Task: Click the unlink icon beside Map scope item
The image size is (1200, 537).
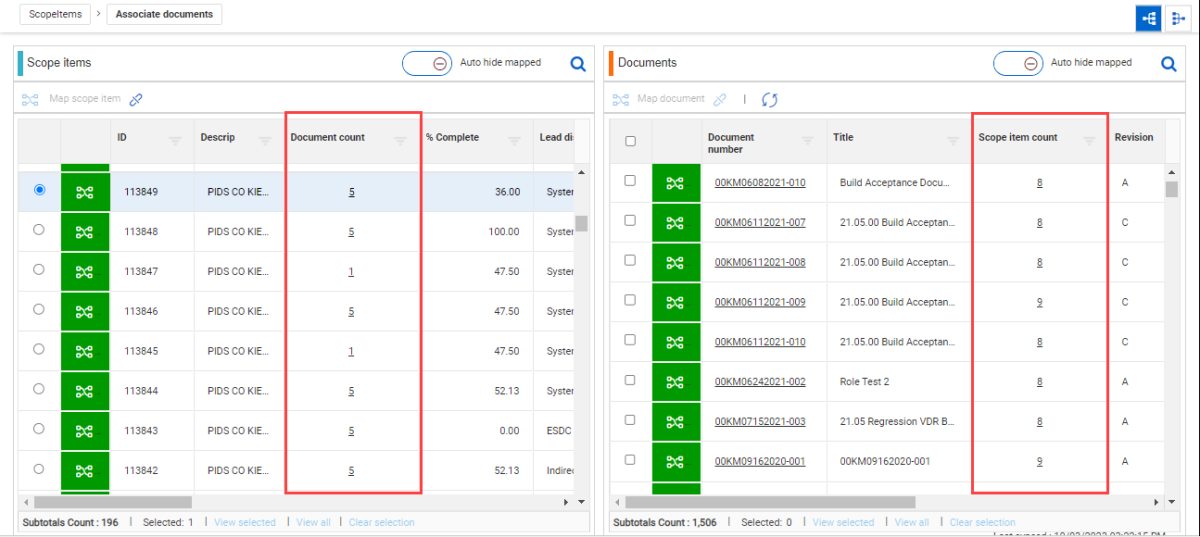Action: pos(137,99)
